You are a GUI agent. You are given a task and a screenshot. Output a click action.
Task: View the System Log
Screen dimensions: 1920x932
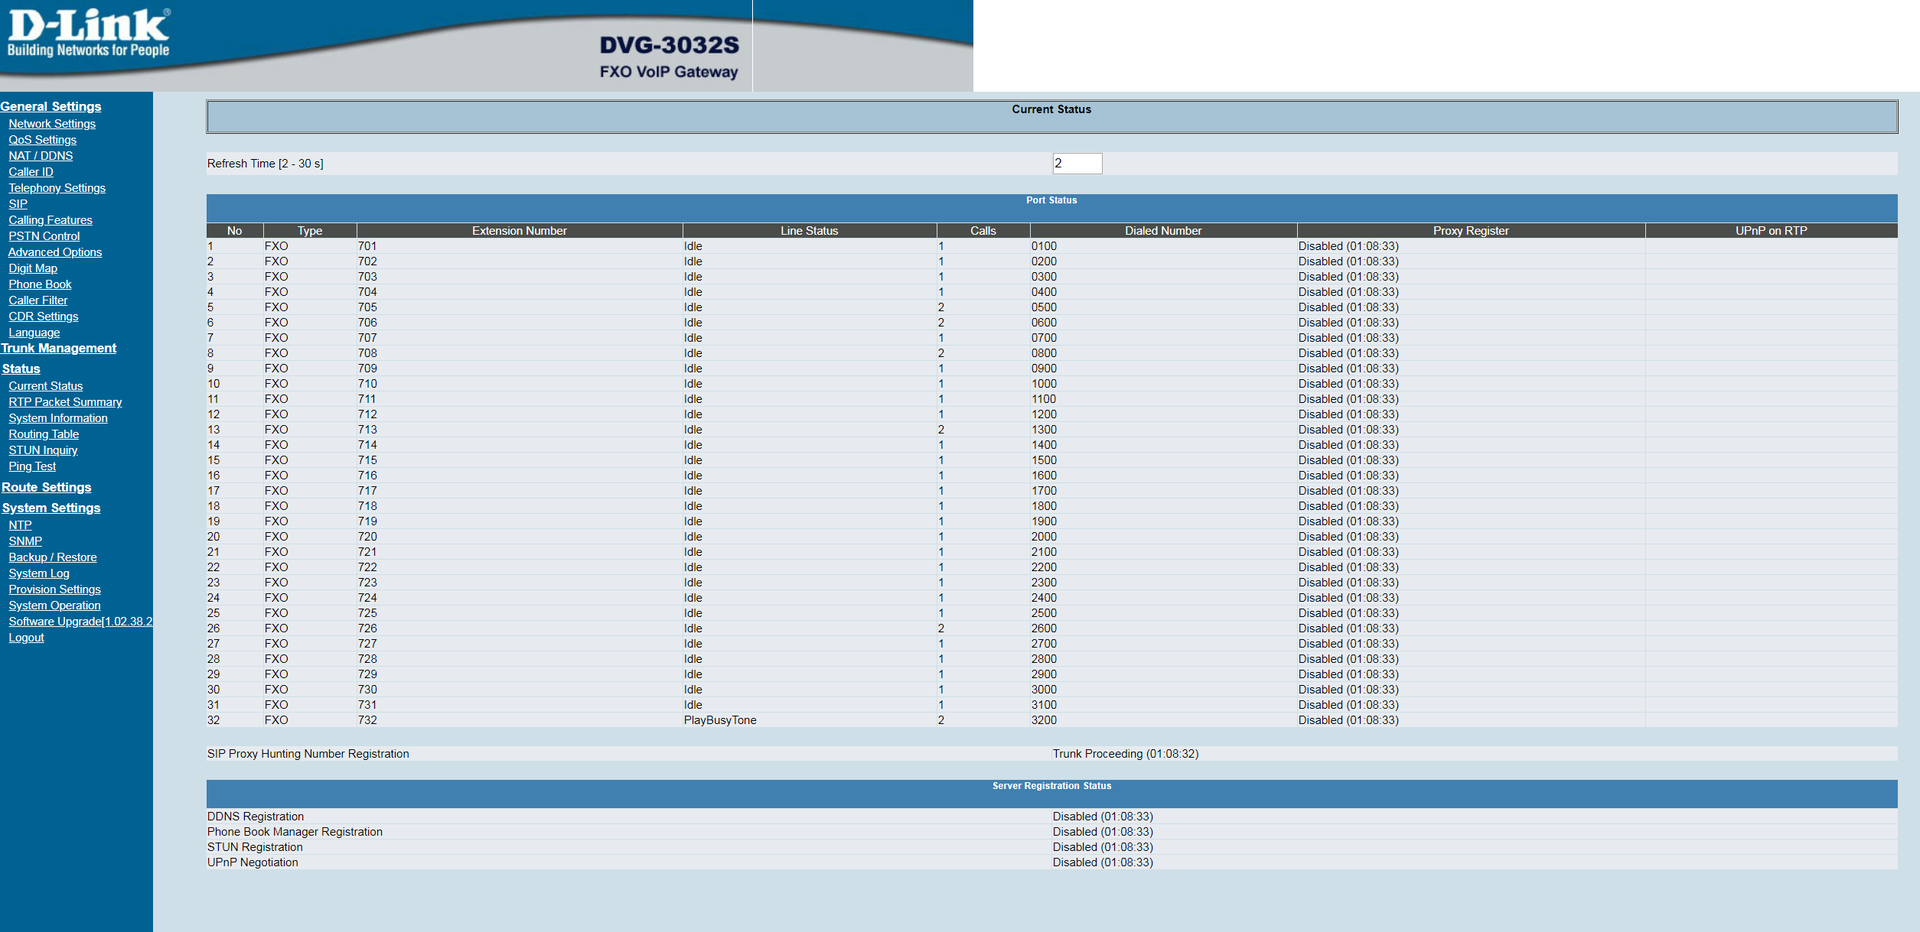39,573
